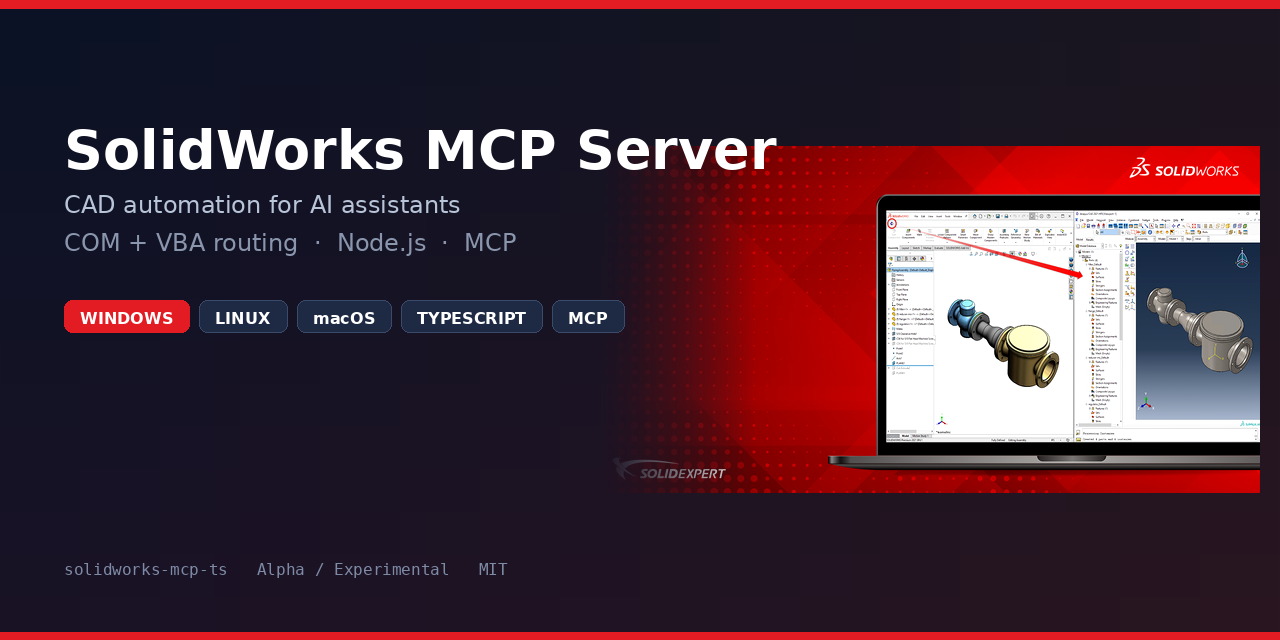Click the "SolidWorks MCP Server" title
This screenshot has width=1280, height=640.
coord(420,151)
